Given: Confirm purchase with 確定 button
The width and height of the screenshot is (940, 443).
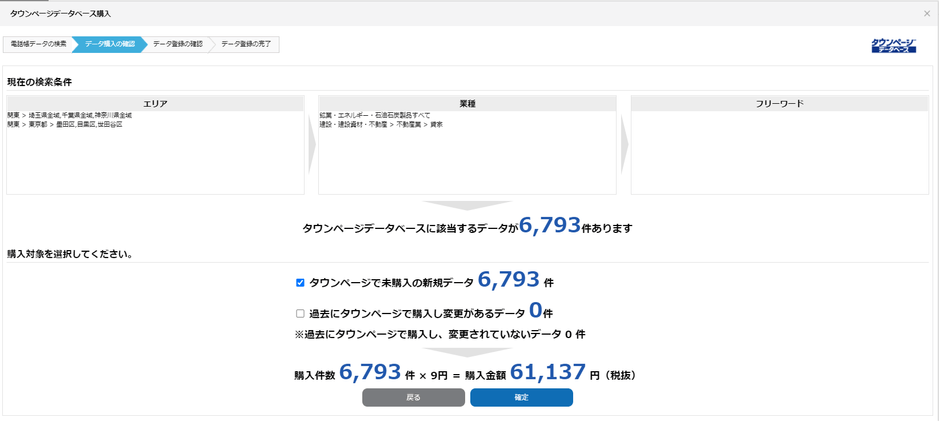Looking at the screenshot, I should pos(522,397).
